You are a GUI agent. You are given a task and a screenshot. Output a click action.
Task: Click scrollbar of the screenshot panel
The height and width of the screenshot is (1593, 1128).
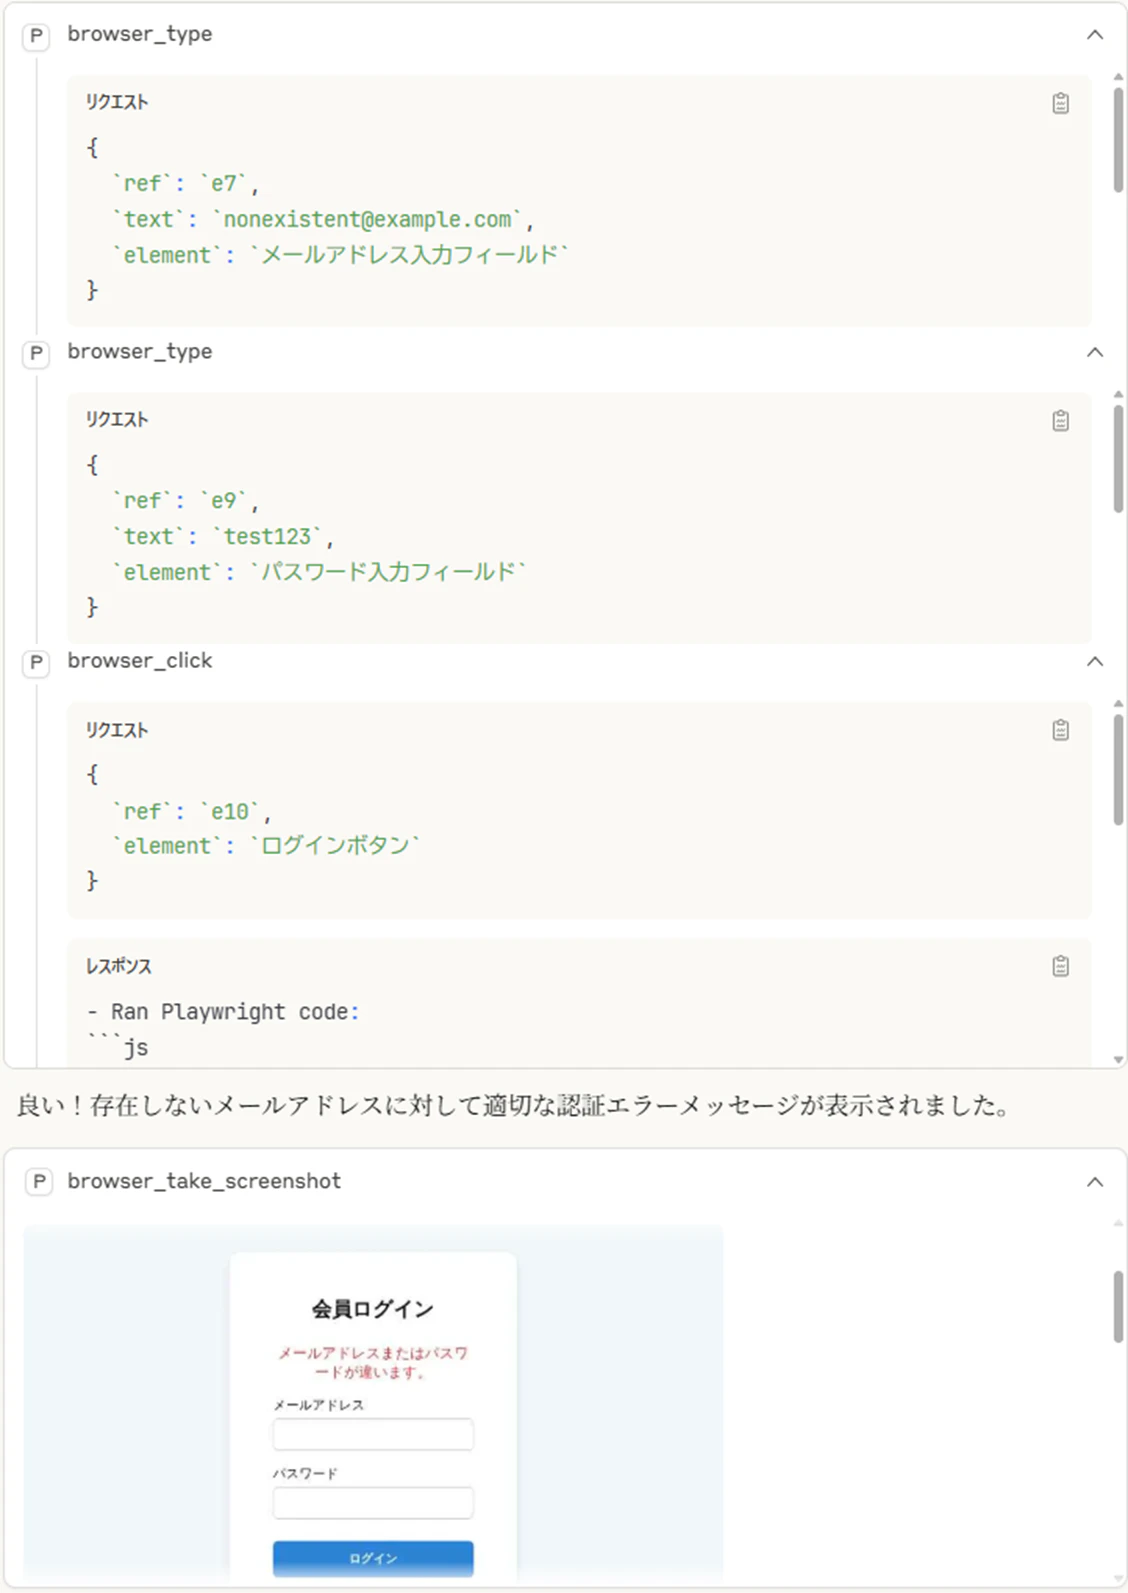pos(1118,1307)
